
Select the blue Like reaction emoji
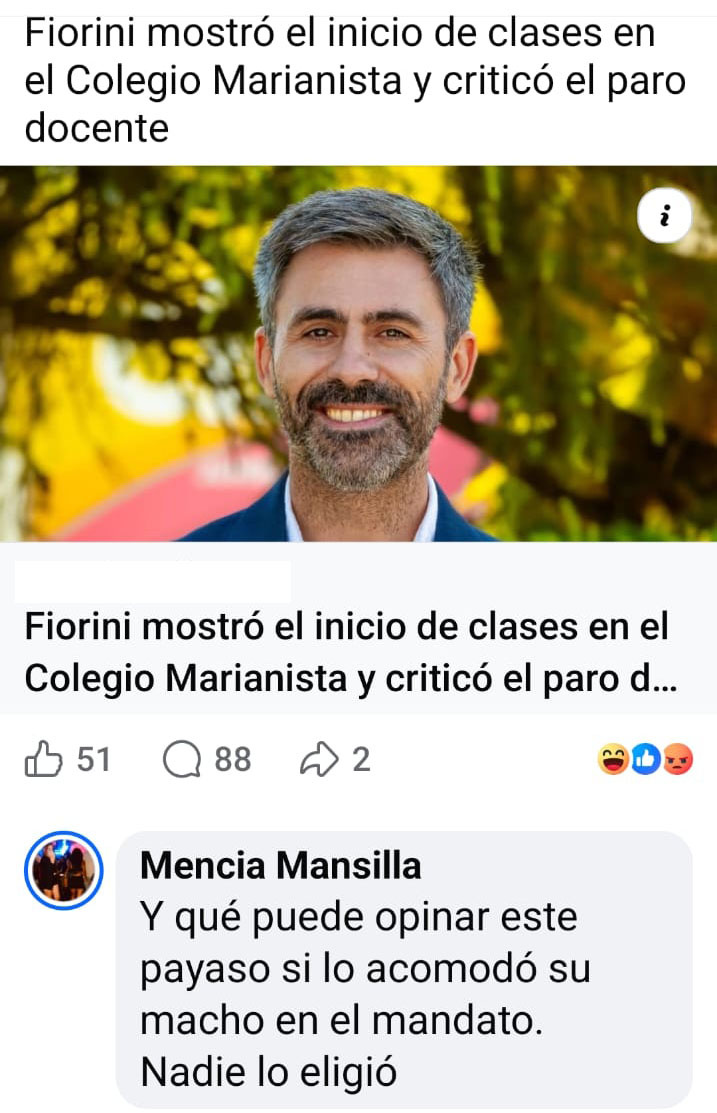tap(645, 760)
